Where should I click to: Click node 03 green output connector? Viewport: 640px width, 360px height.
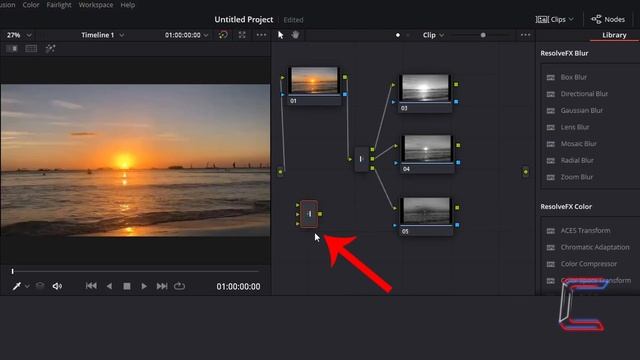(456, 84)
